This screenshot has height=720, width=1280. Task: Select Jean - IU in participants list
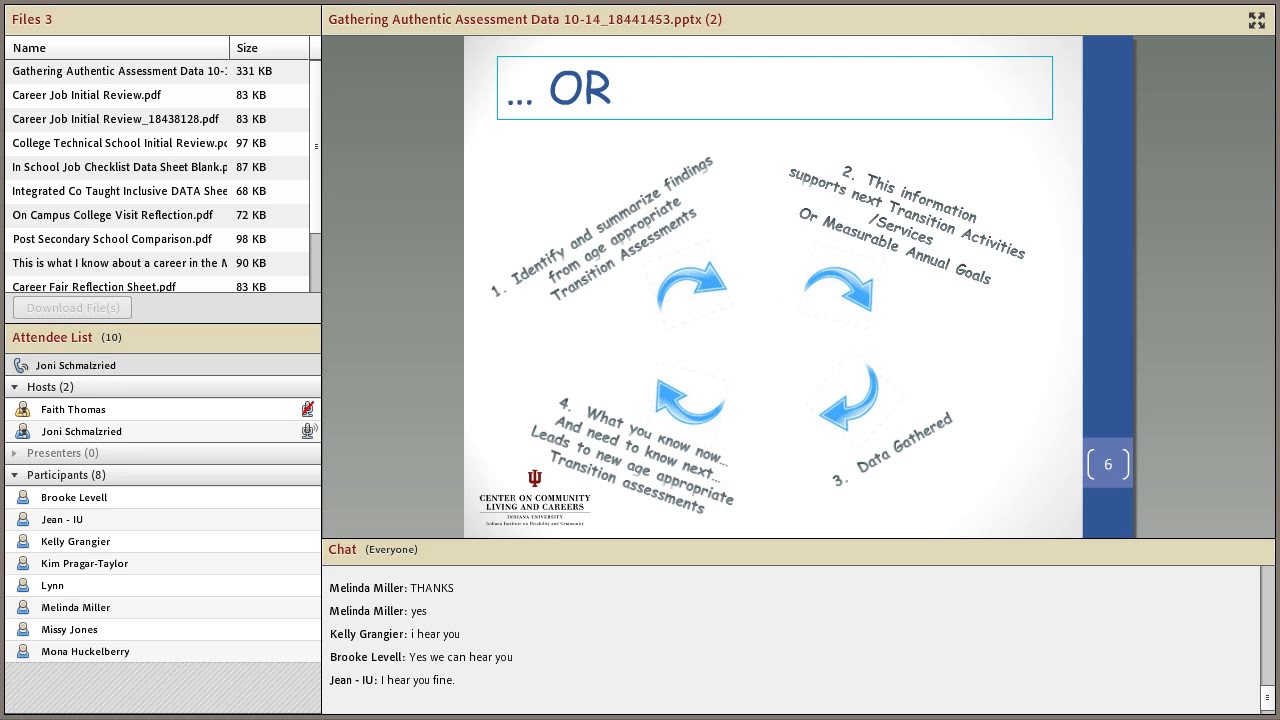point(162,519)
